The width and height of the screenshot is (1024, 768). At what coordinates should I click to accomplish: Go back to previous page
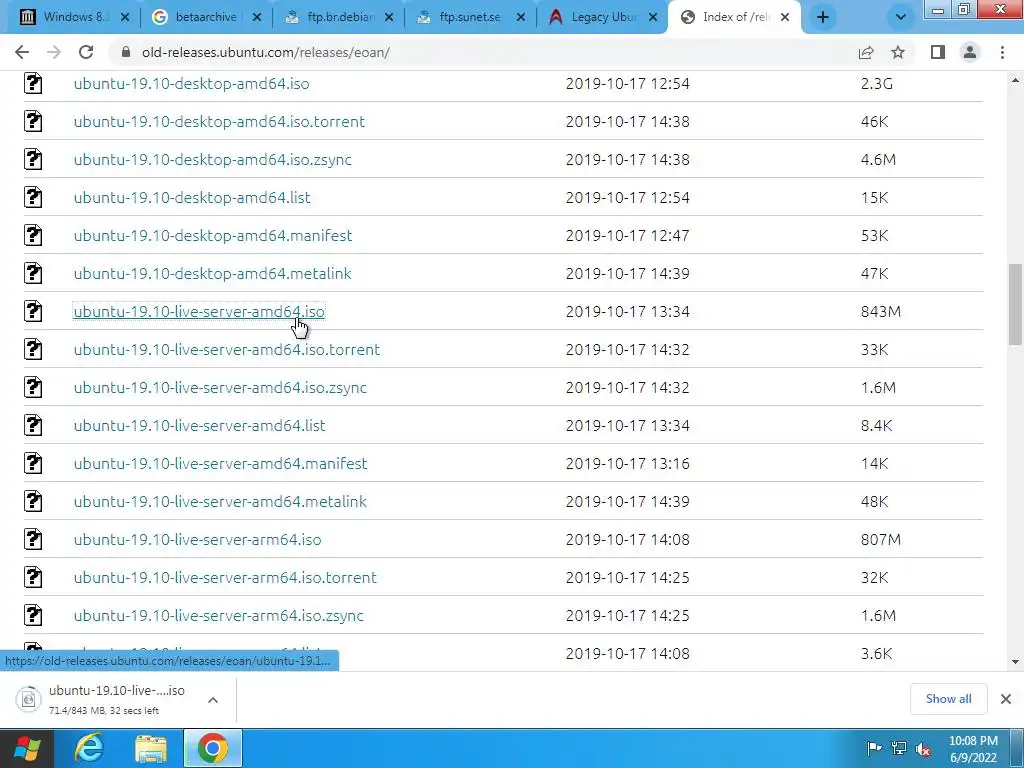point(22,52)
